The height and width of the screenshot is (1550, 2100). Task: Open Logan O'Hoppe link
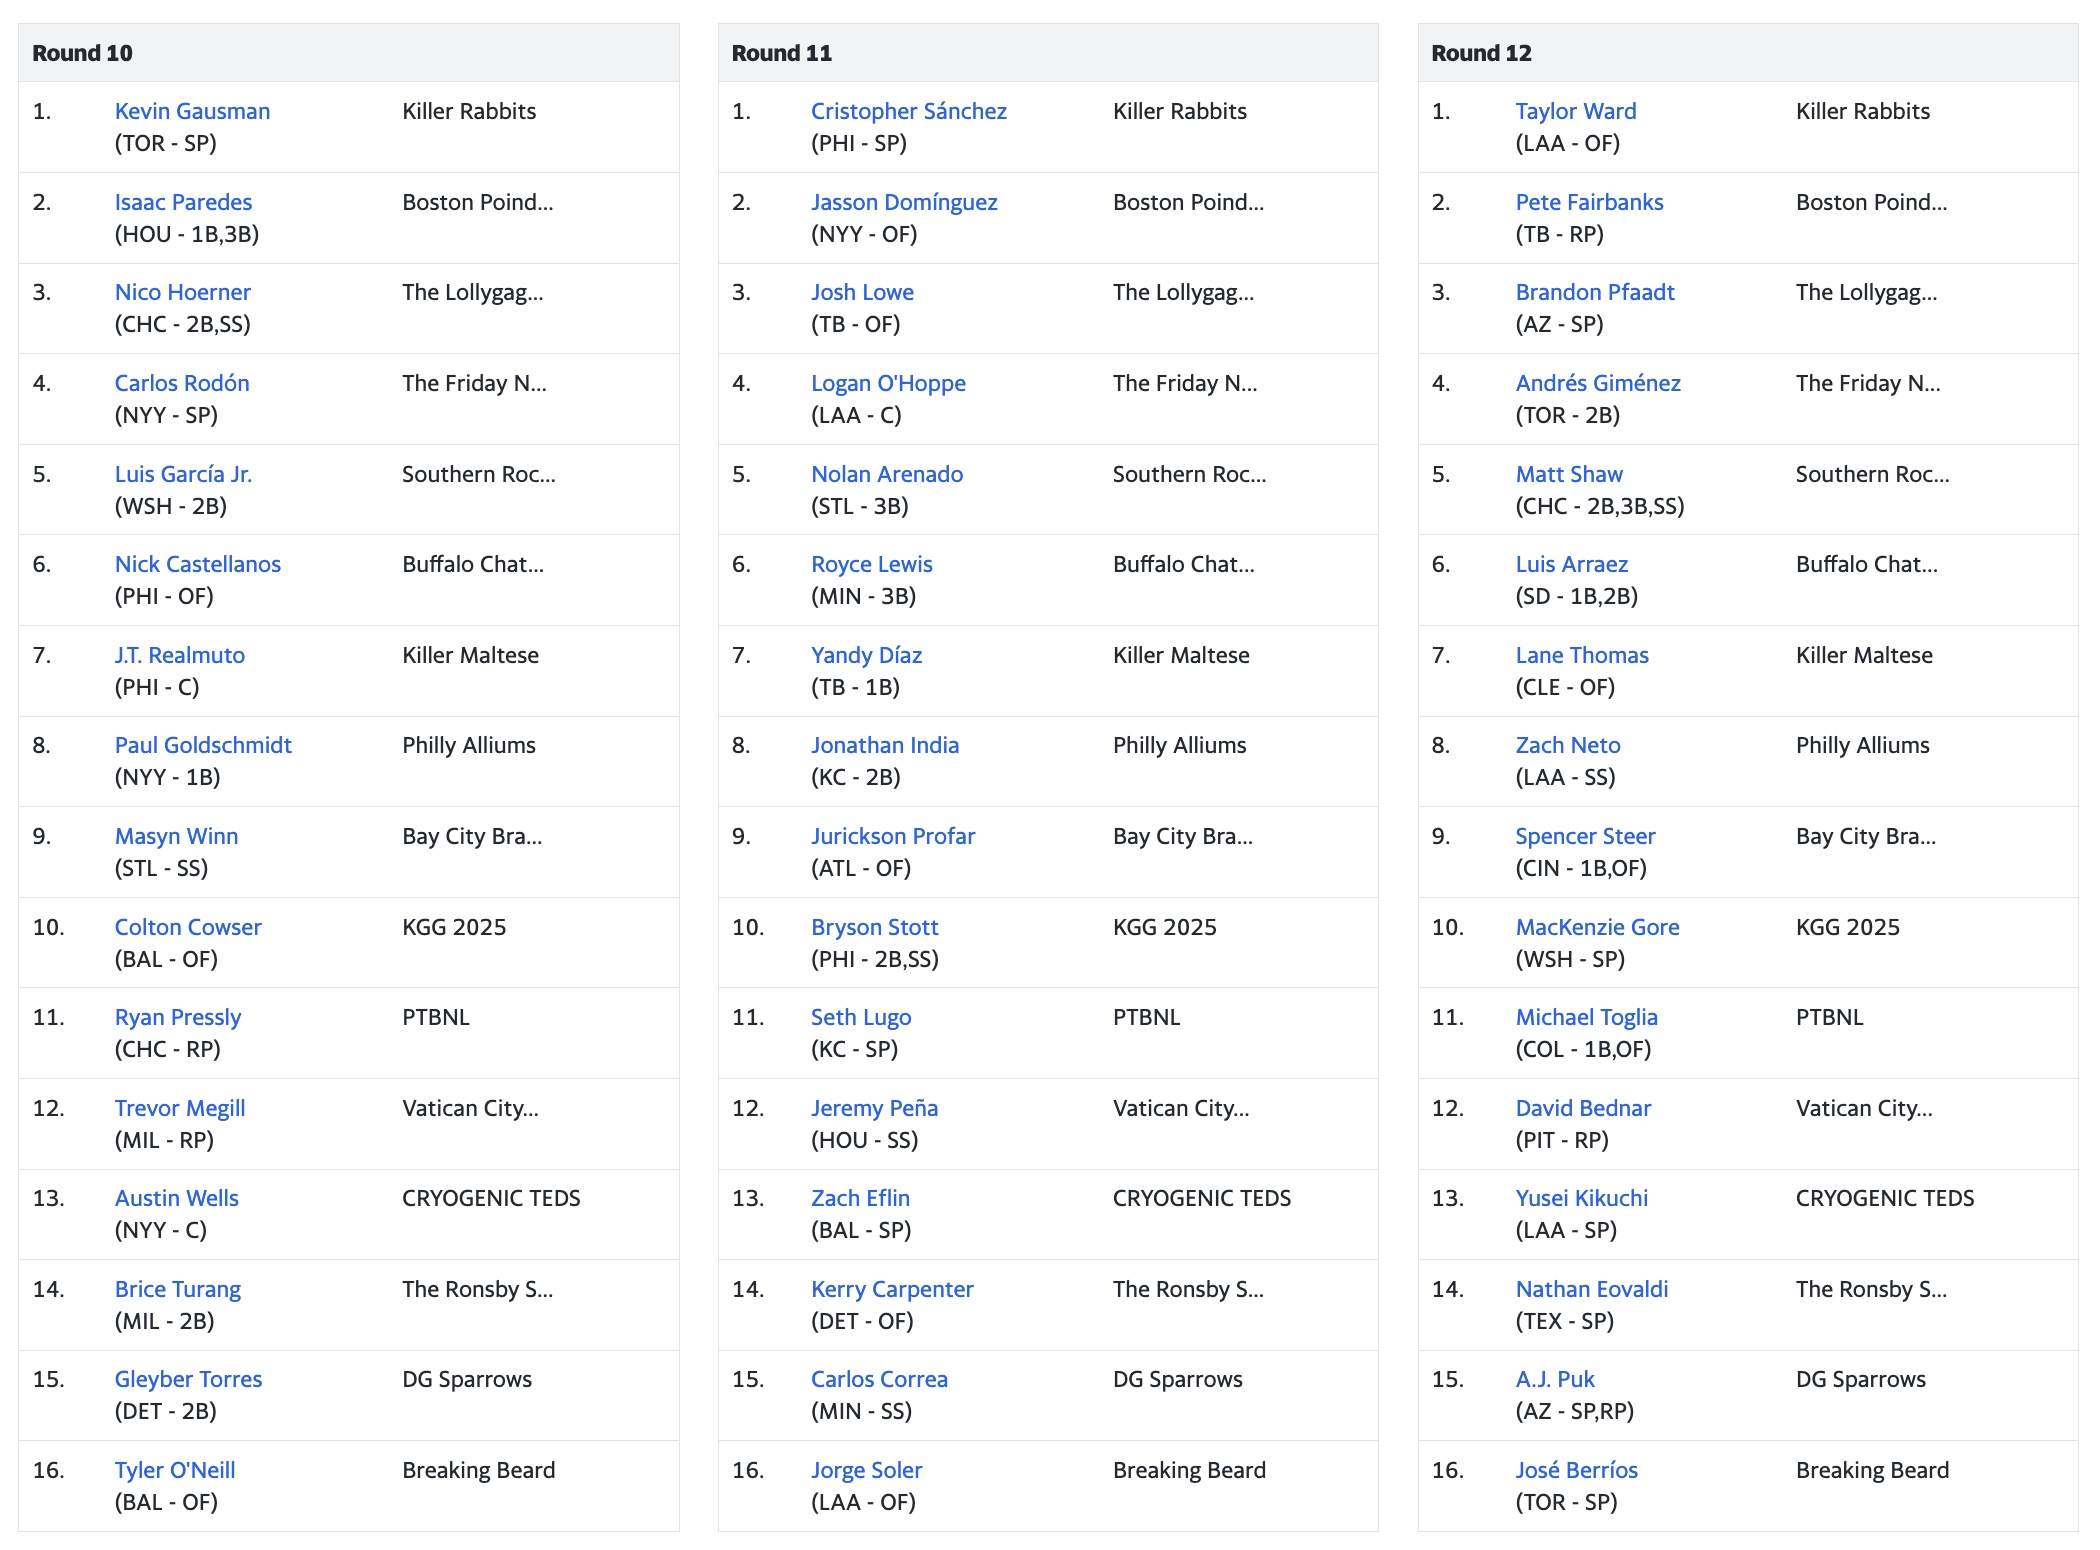[x=888, y=383]
